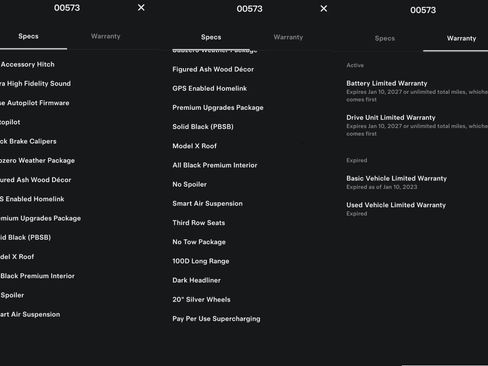Click Pay Per Use Supercharging spec
Viewport: 488px width, 366px height.
click(216, 319)
